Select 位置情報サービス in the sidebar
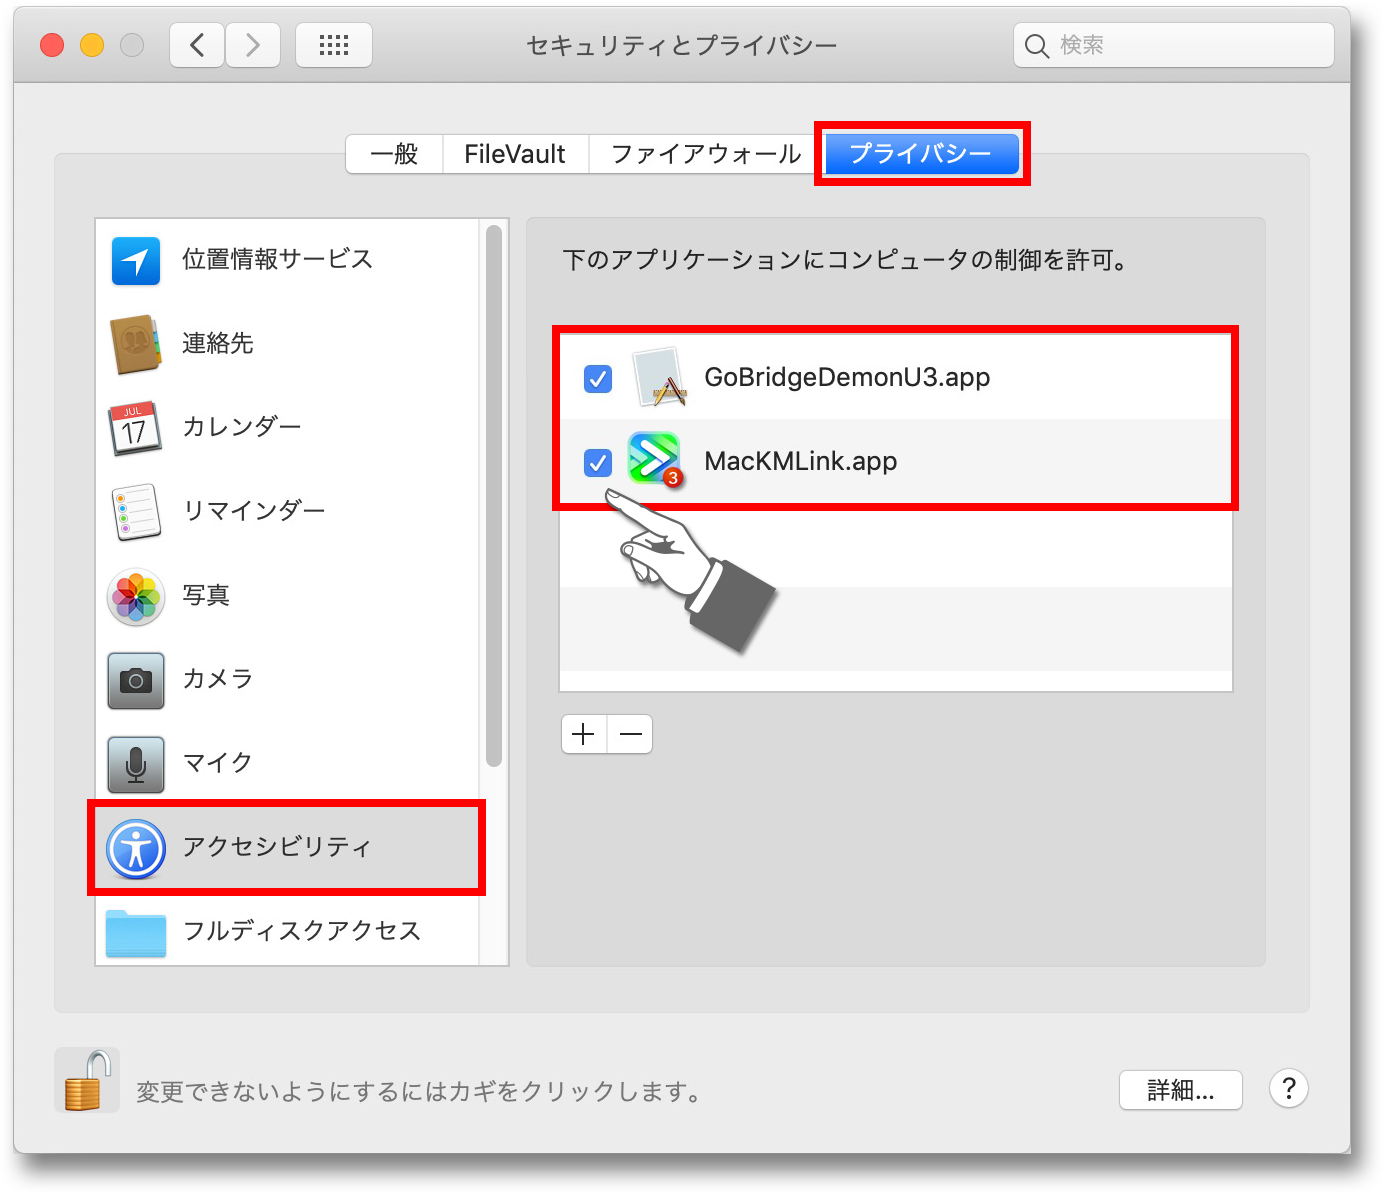 click(288, 261)
